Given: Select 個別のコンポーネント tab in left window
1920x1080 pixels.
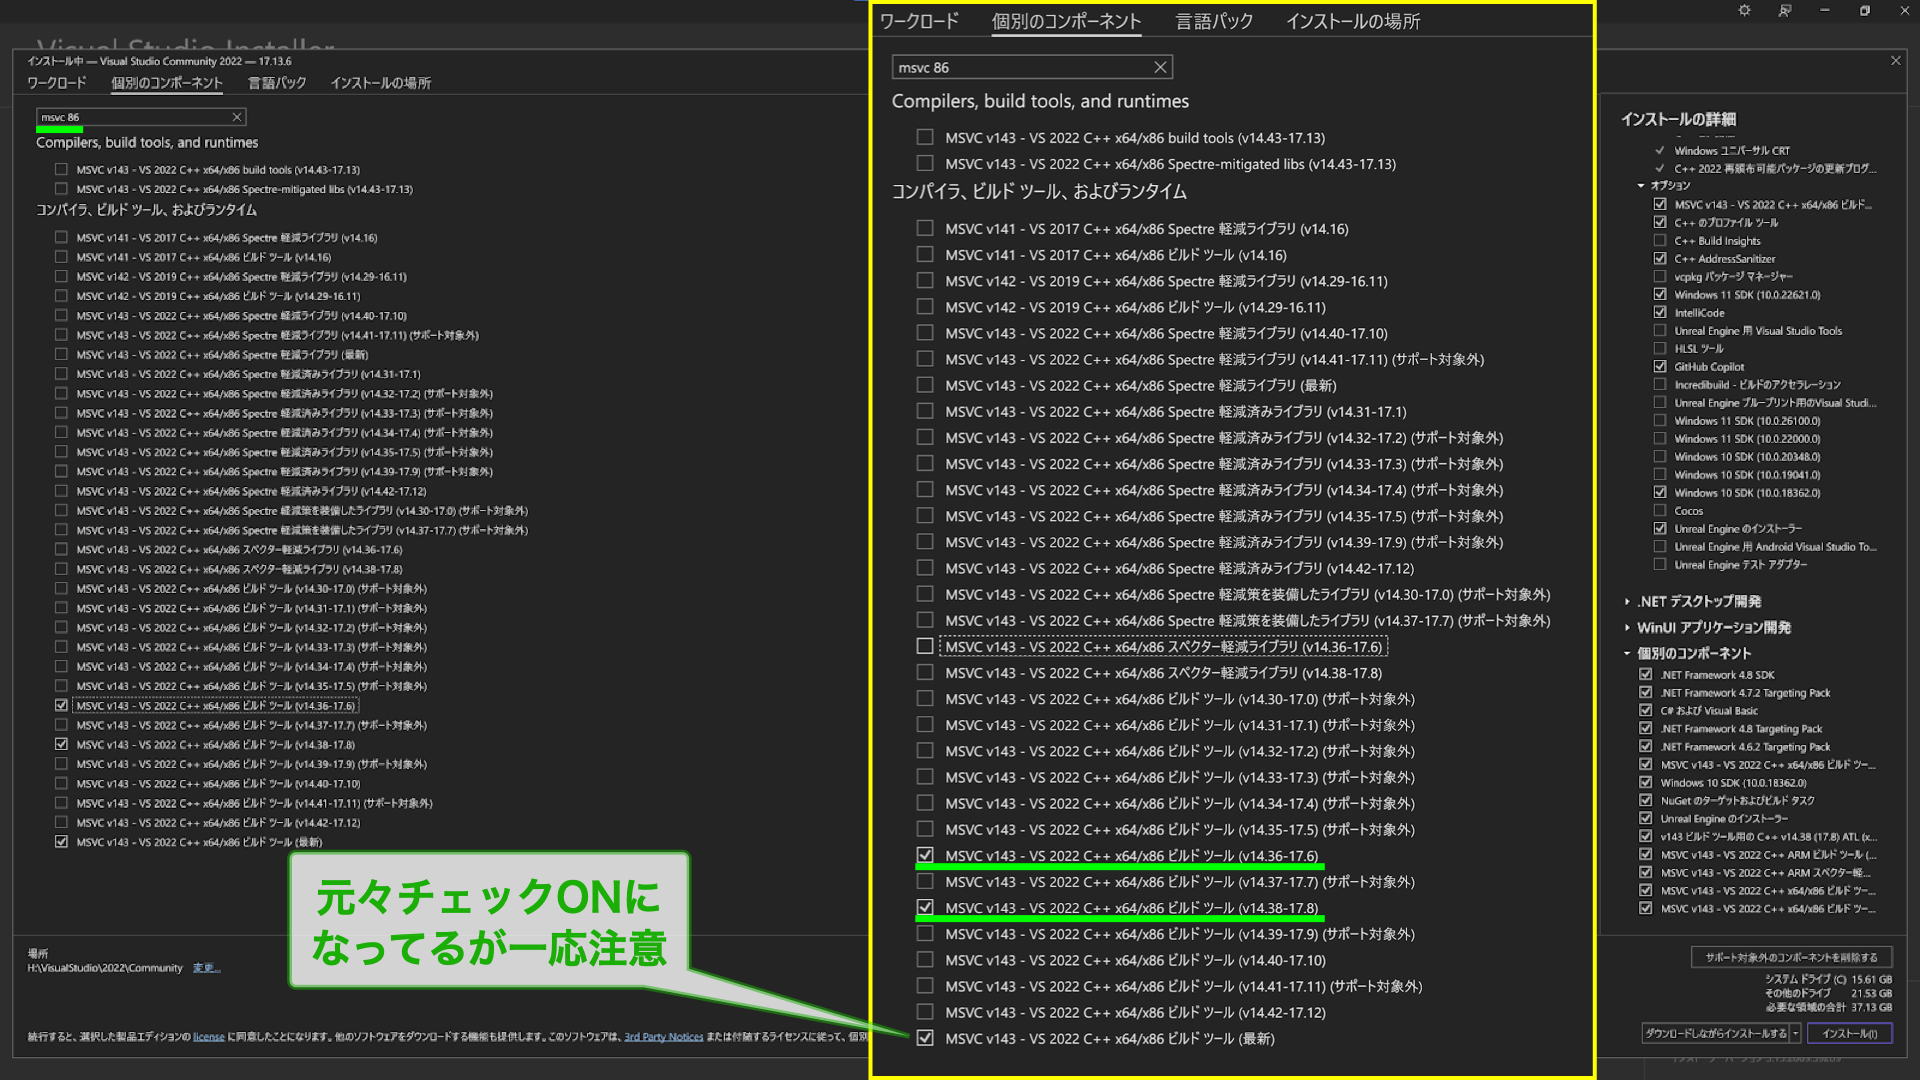Looking at the screenshot, I should point(166,83).
